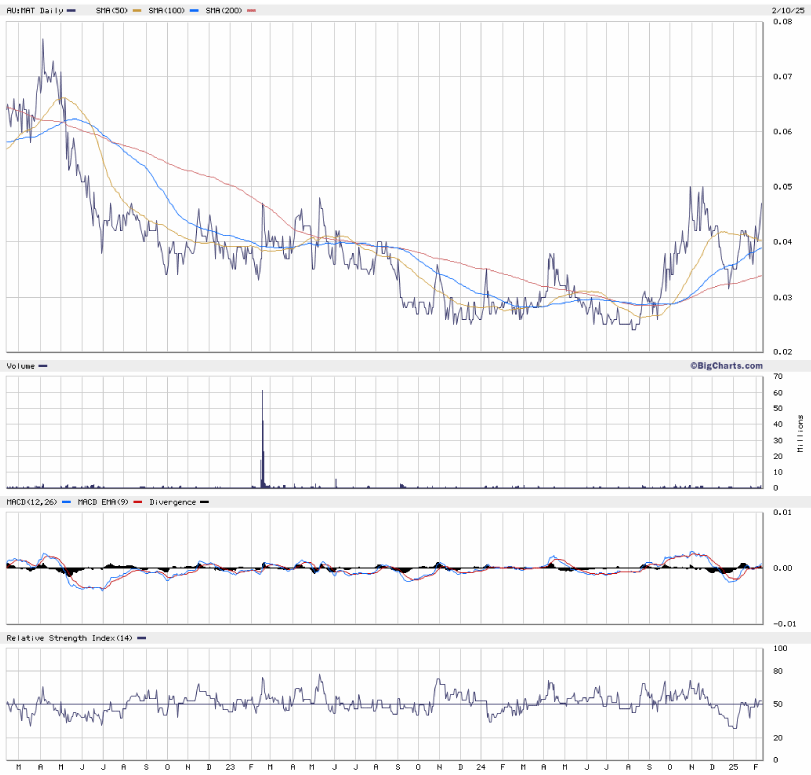The image size is (811, 775).
Task: Click the 0.08 price axis label
Action: click(778, 21)
